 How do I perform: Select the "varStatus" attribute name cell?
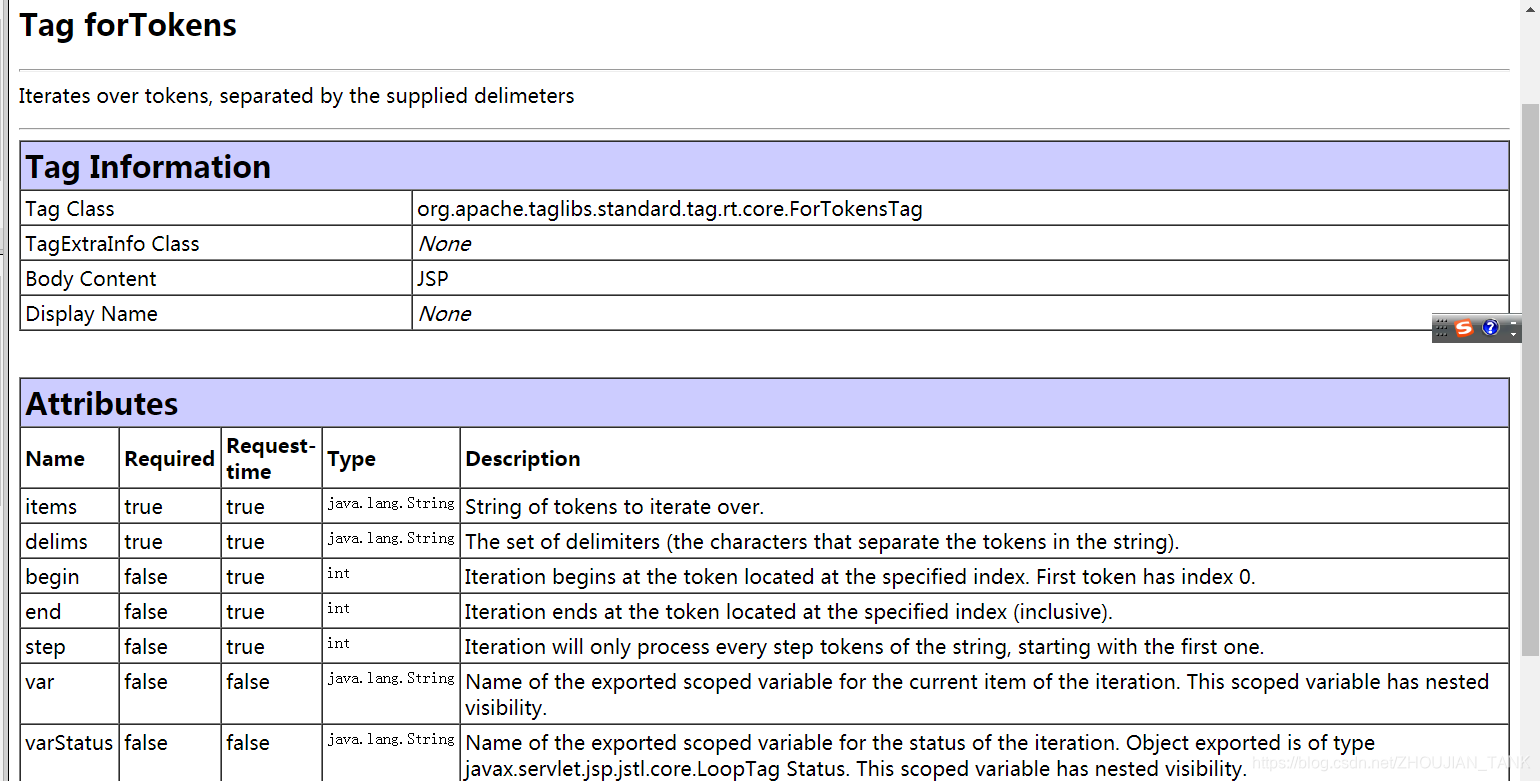tap(70, 753)
